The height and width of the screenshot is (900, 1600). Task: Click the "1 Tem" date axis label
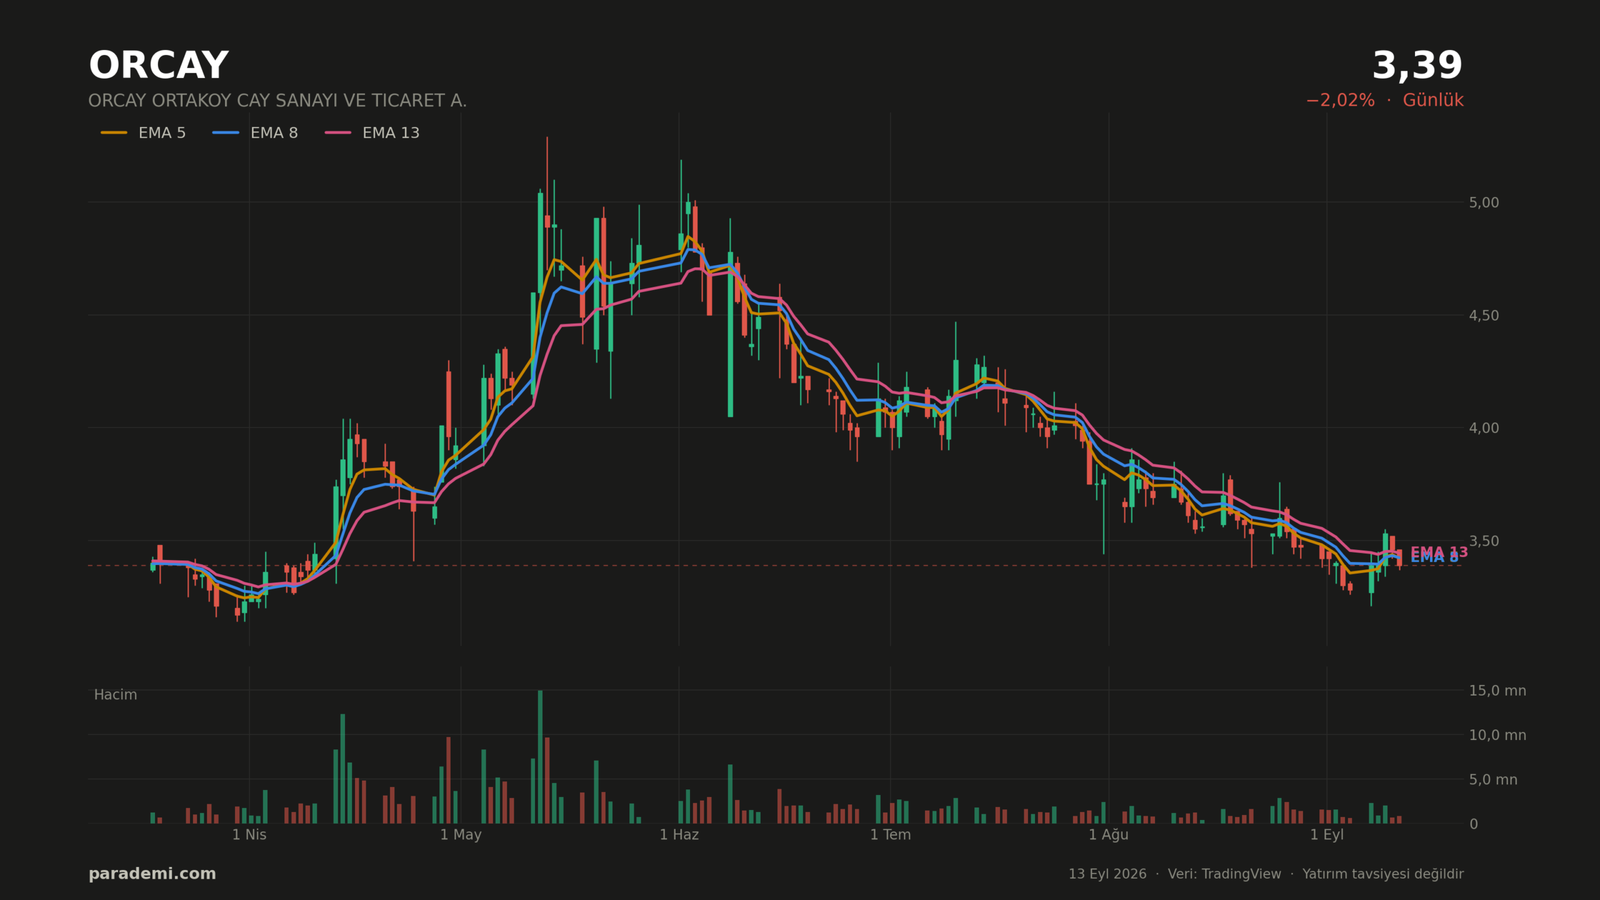click(x=890, y=835)
